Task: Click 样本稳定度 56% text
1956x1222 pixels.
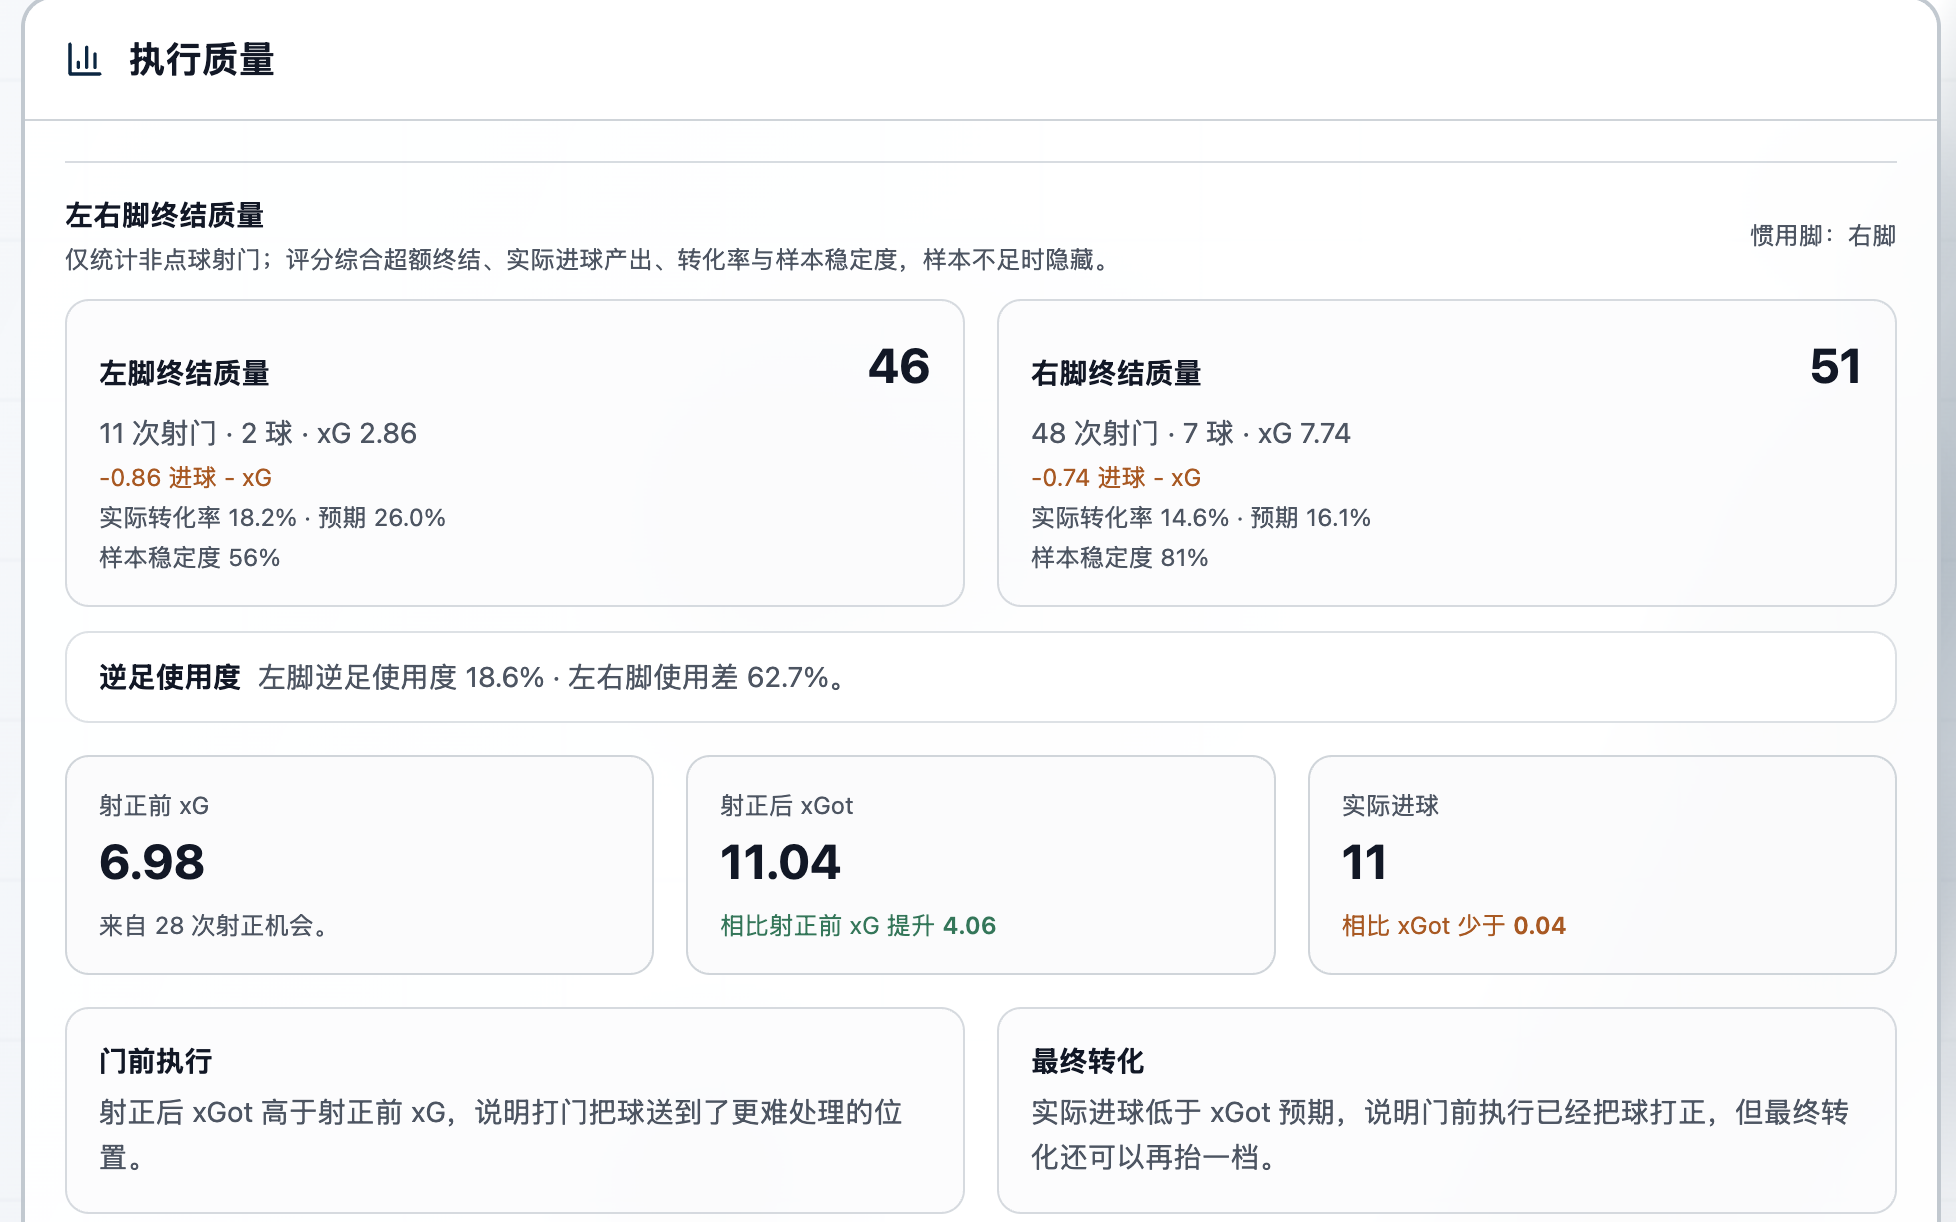Action: tap(190, 558)
